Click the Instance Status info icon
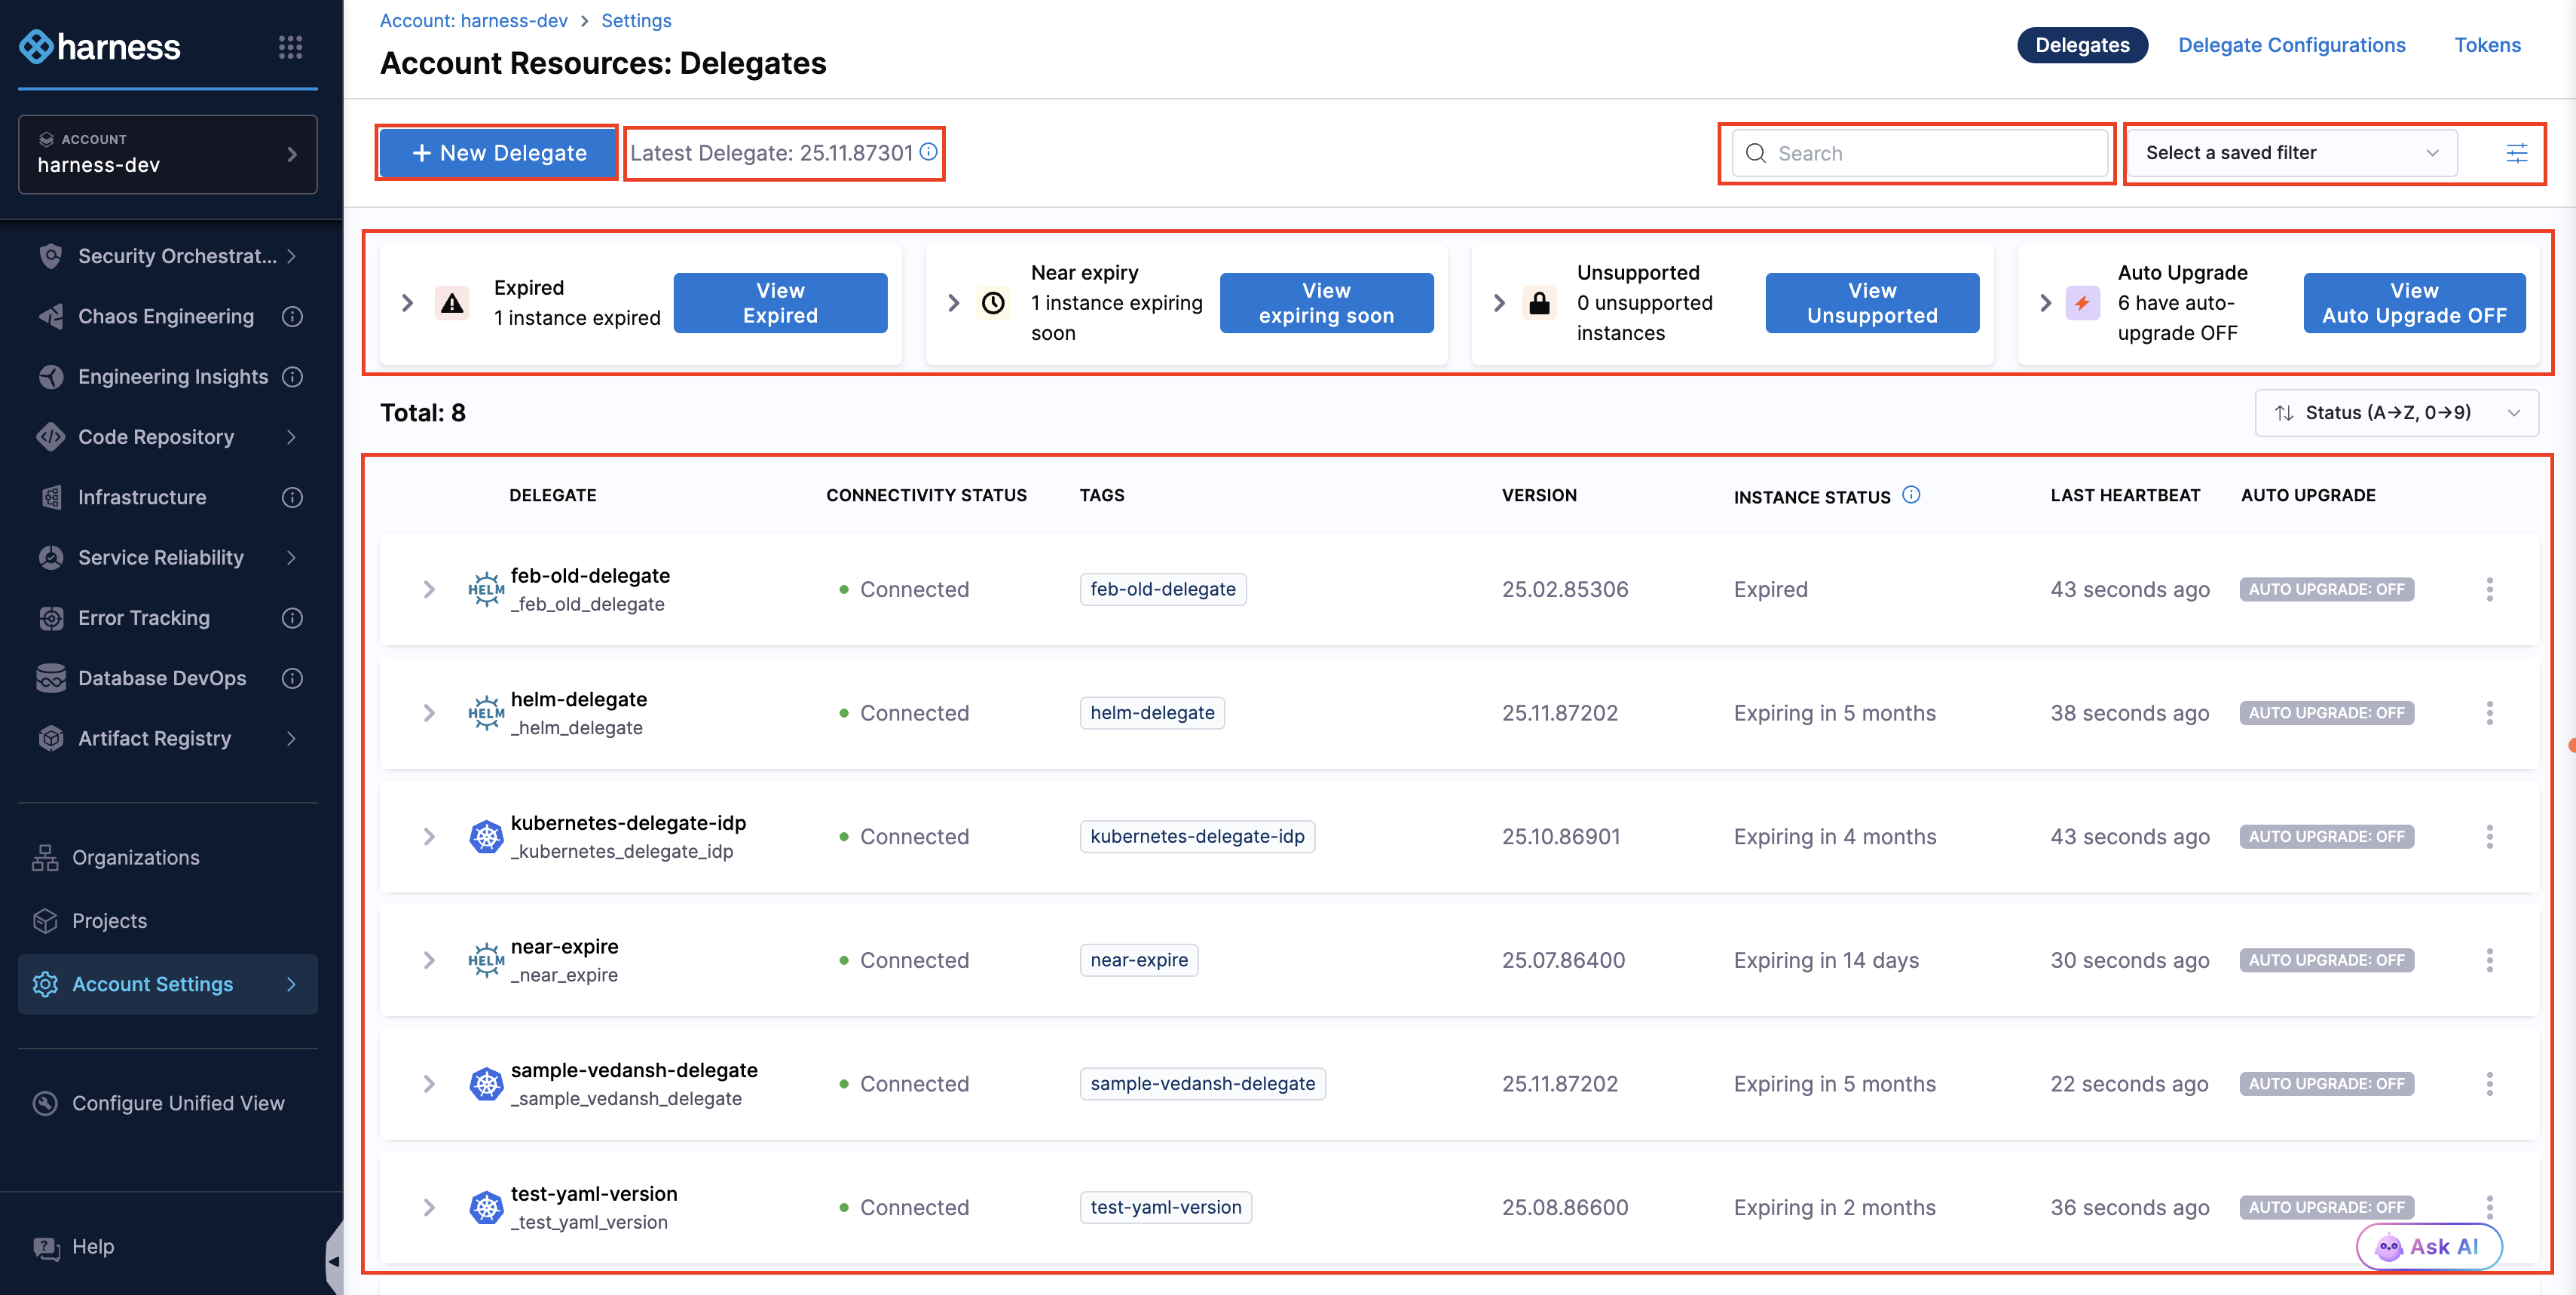 point(1911,494)
